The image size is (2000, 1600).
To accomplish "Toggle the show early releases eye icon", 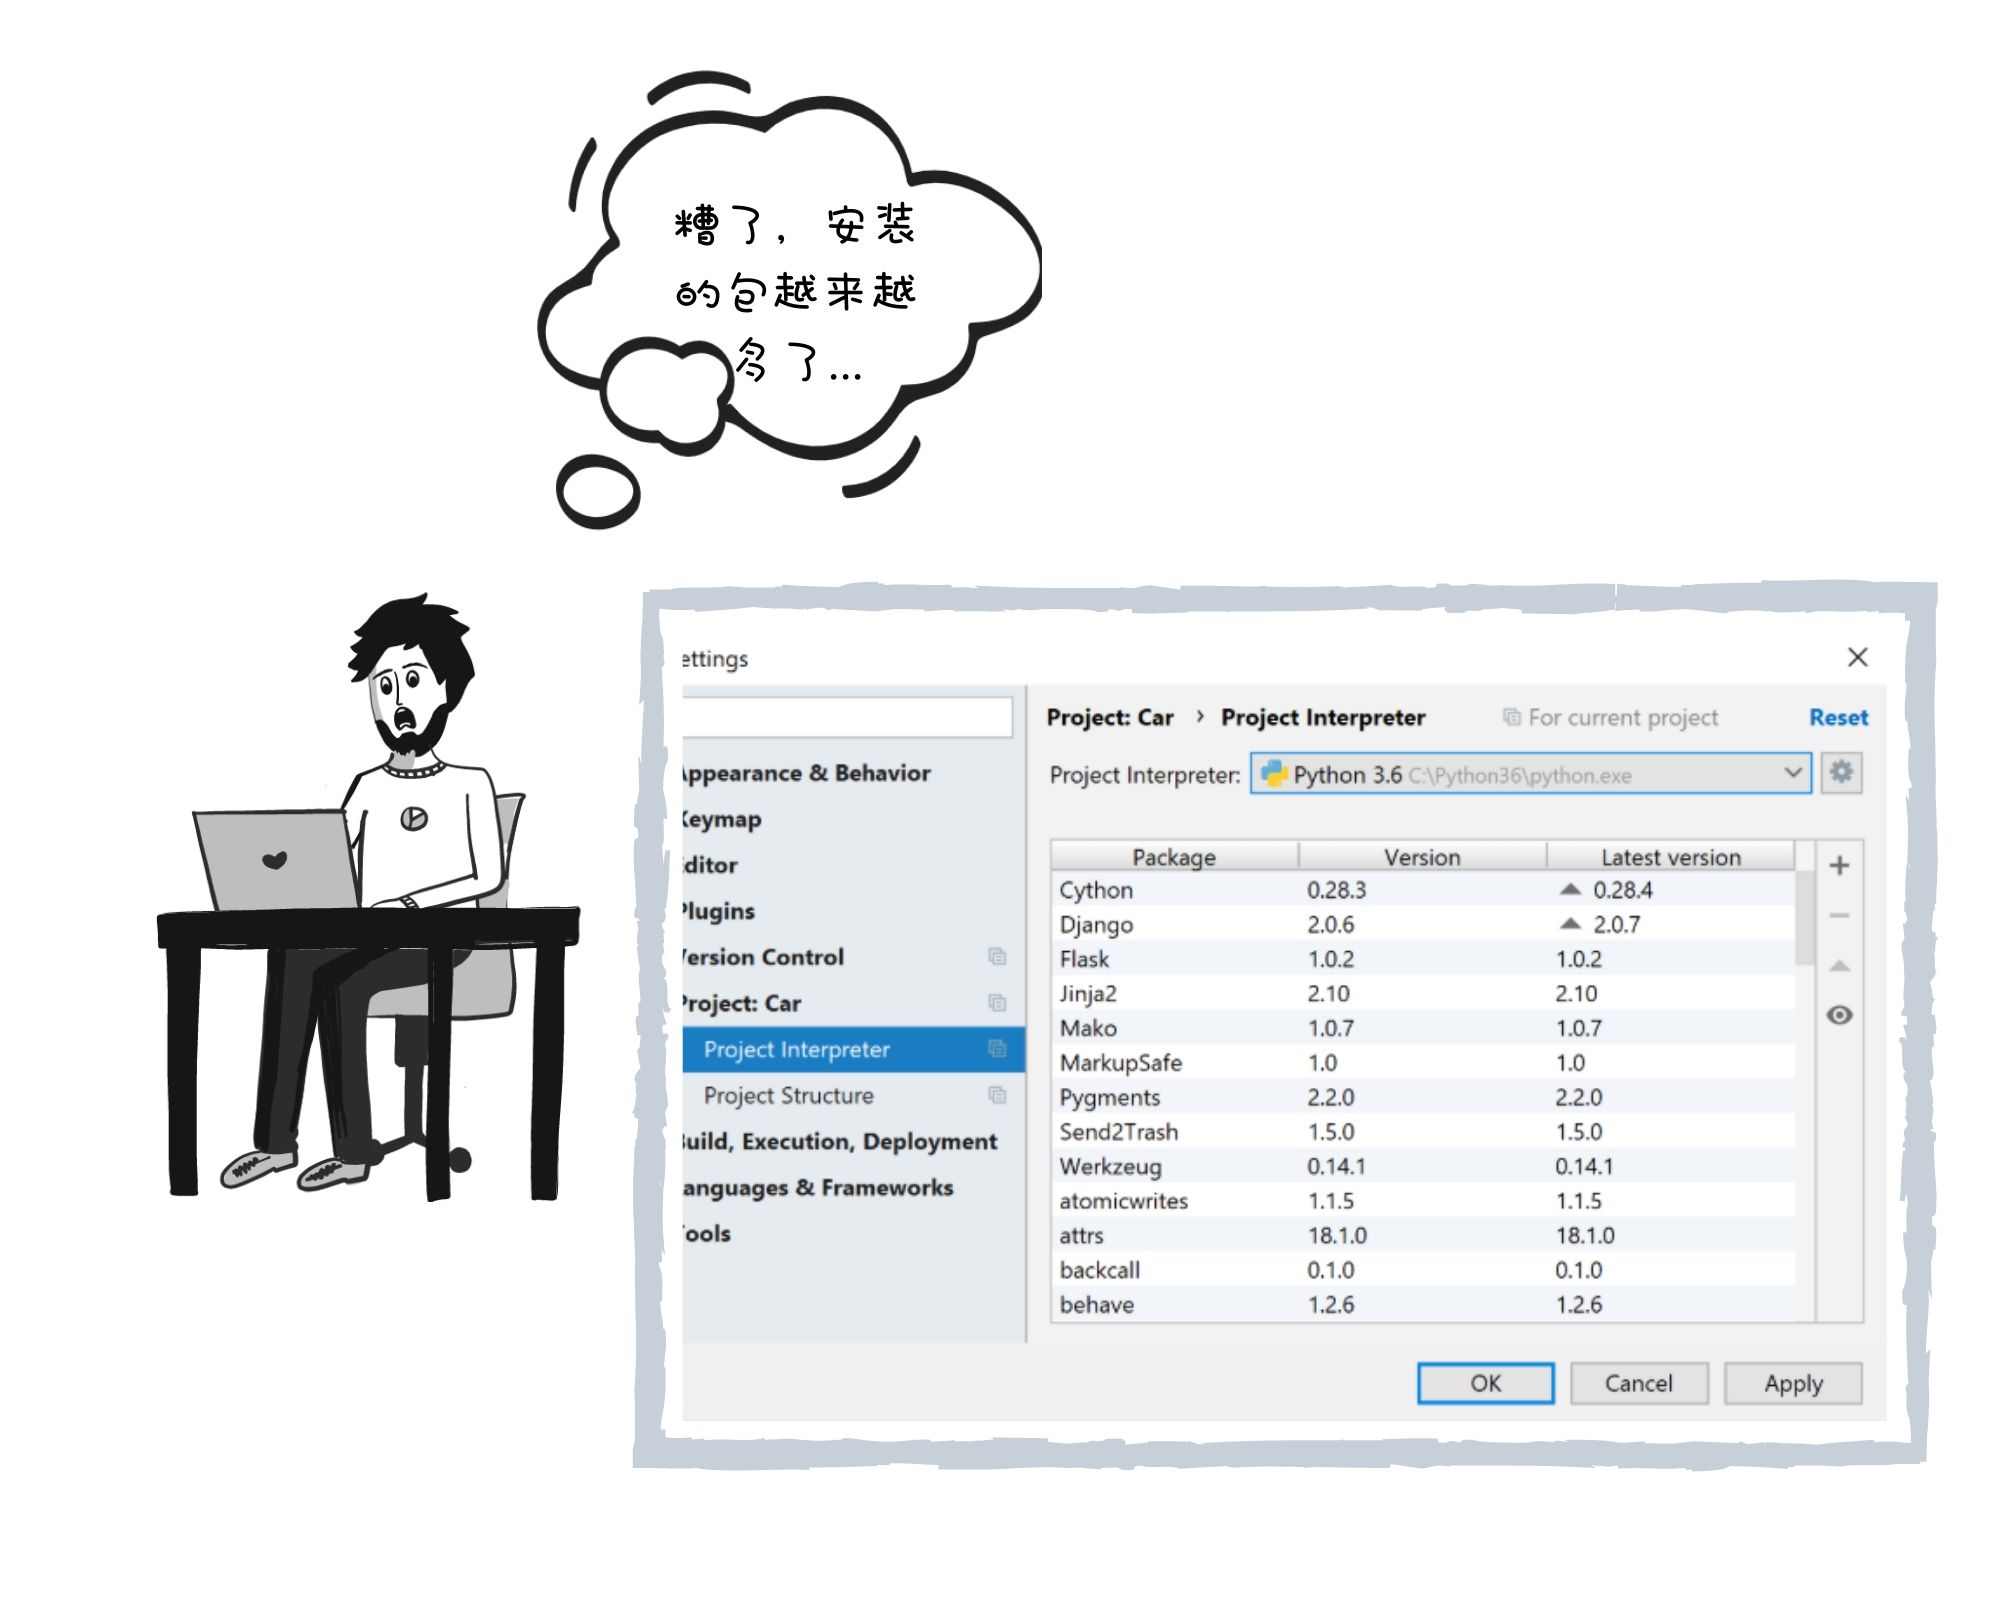I will (x=1838, y=1015).
